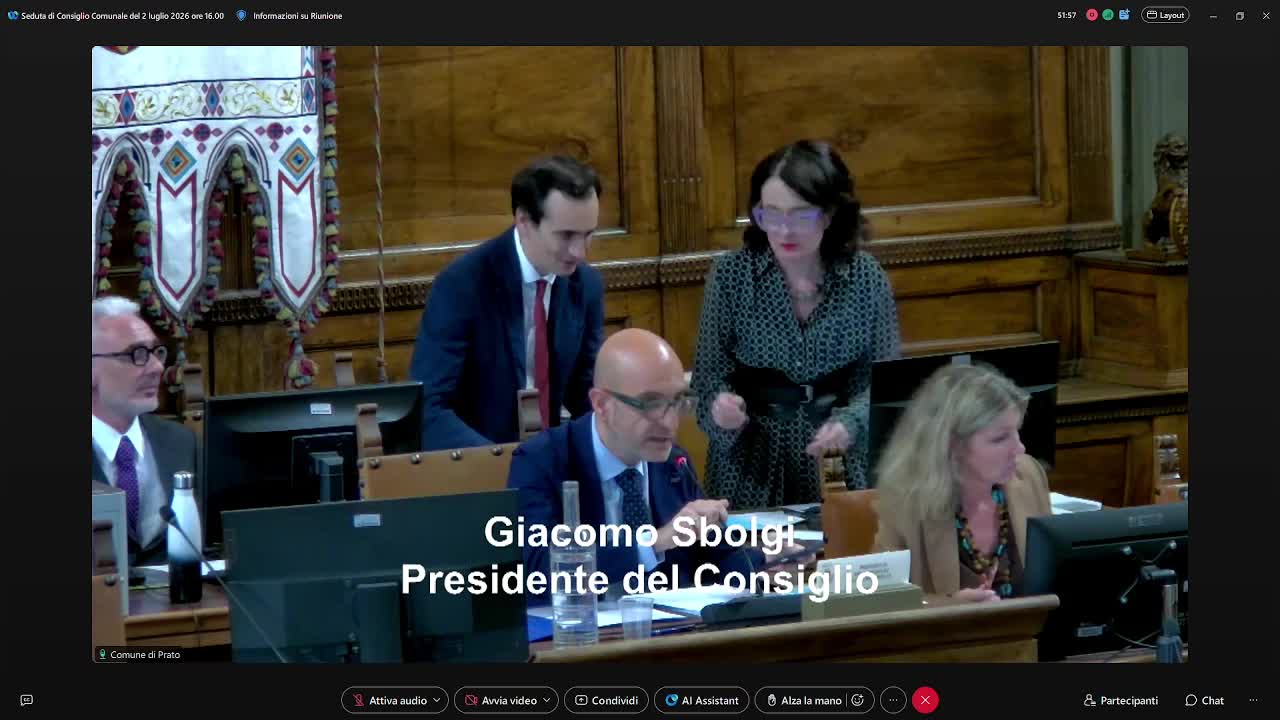This screenshot has height=720, width=1280.
Task: Open the Chat panel
Action: coord(1204,700)
